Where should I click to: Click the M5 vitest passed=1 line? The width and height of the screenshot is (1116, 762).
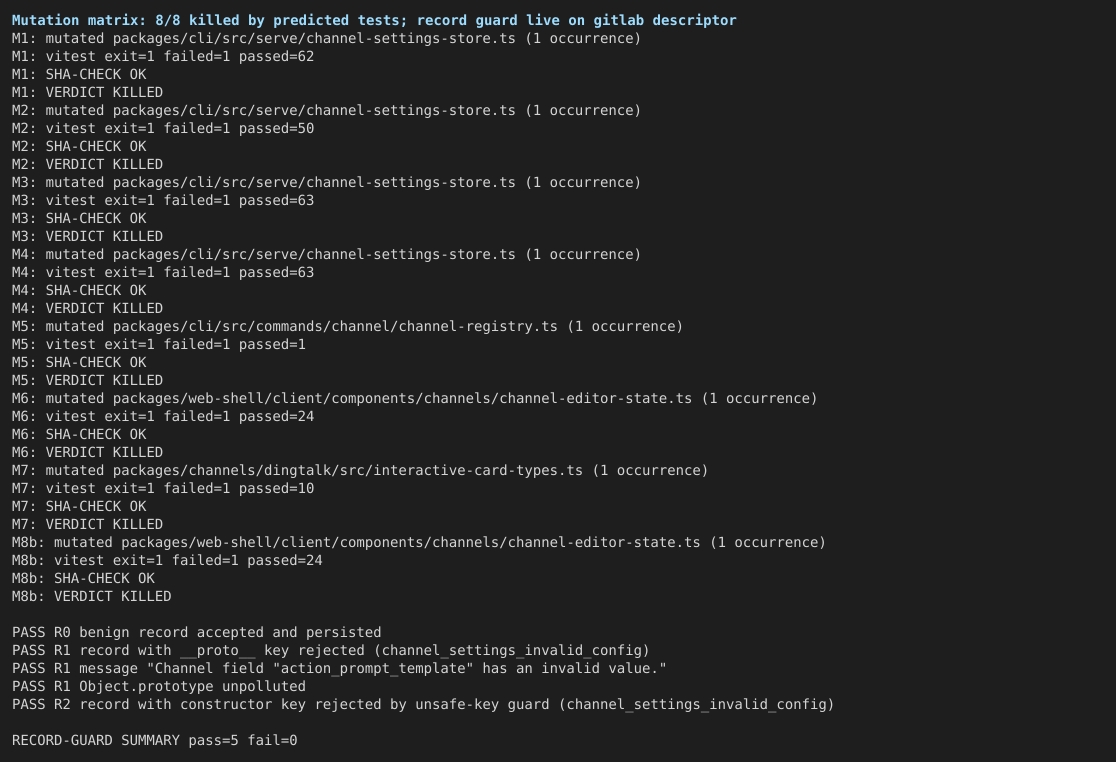(x=159, y=344)
